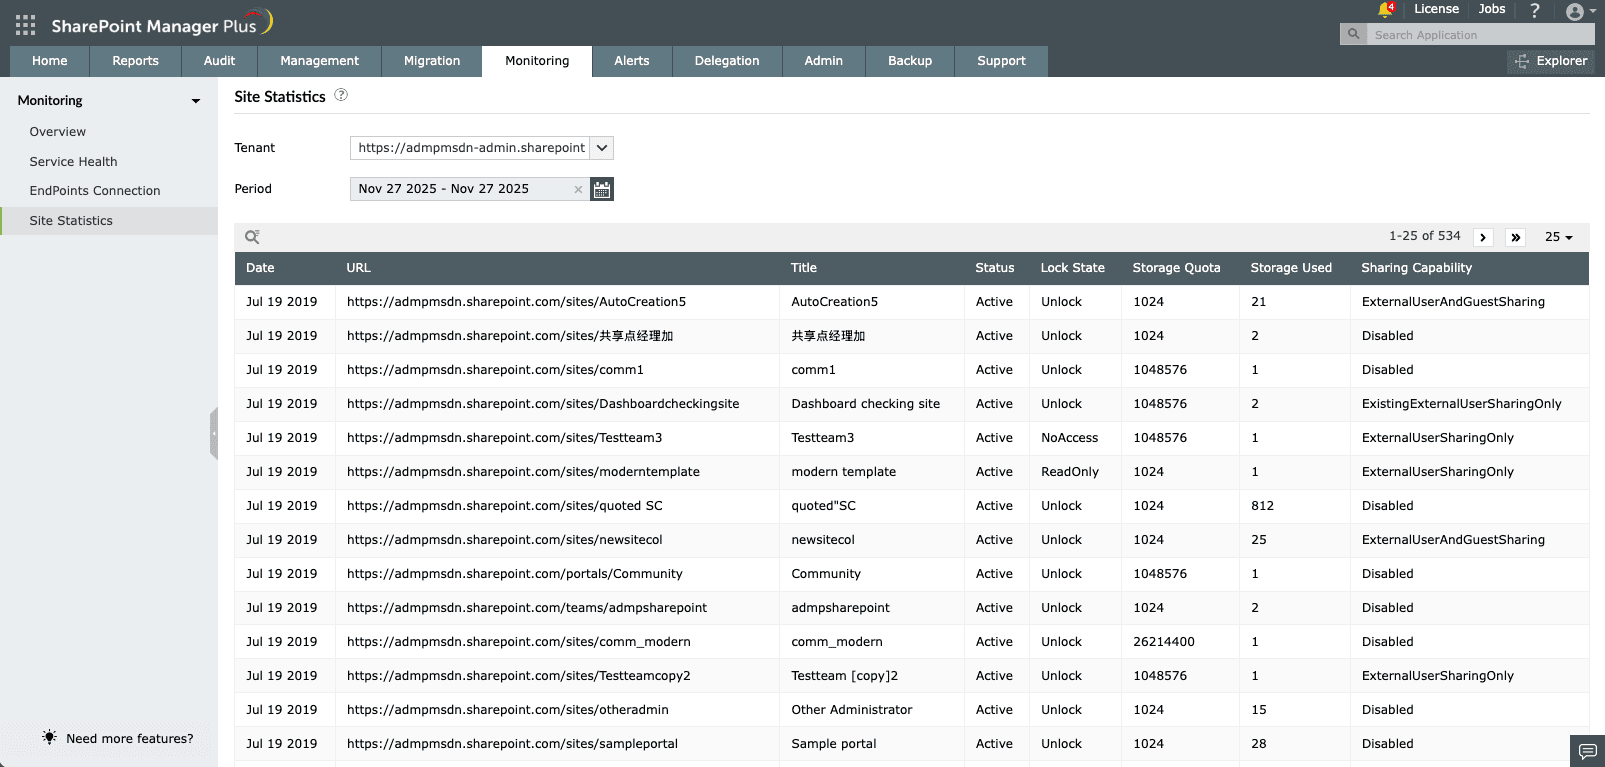Switch to the Reports tab
Screen dimensions: 1605x767
pyautogui.click(x=135, y=61)
